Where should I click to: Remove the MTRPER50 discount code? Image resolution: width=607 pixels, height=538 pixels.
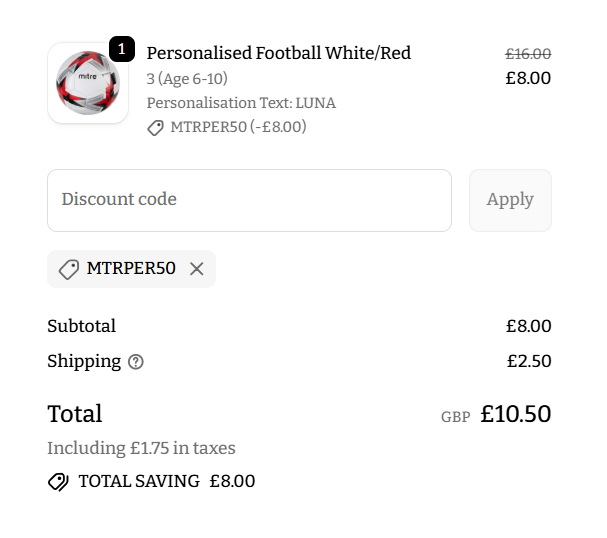[x=196, y=269]
